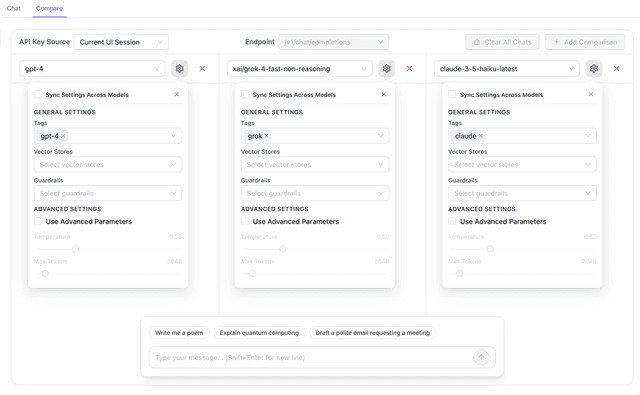Enable Sync Settings Across Models in gpt-4 panel
The width and height of the screenshot is (640, 395).
[x=38, y=94]
